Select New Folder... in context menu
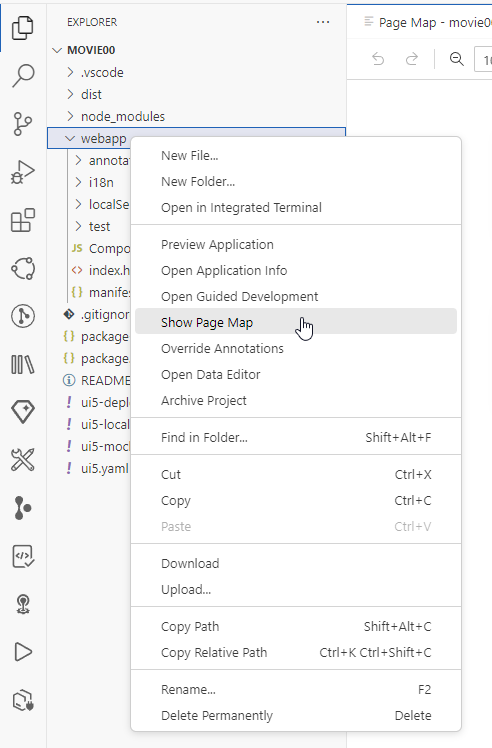The image size is (492, 748). 296,182
